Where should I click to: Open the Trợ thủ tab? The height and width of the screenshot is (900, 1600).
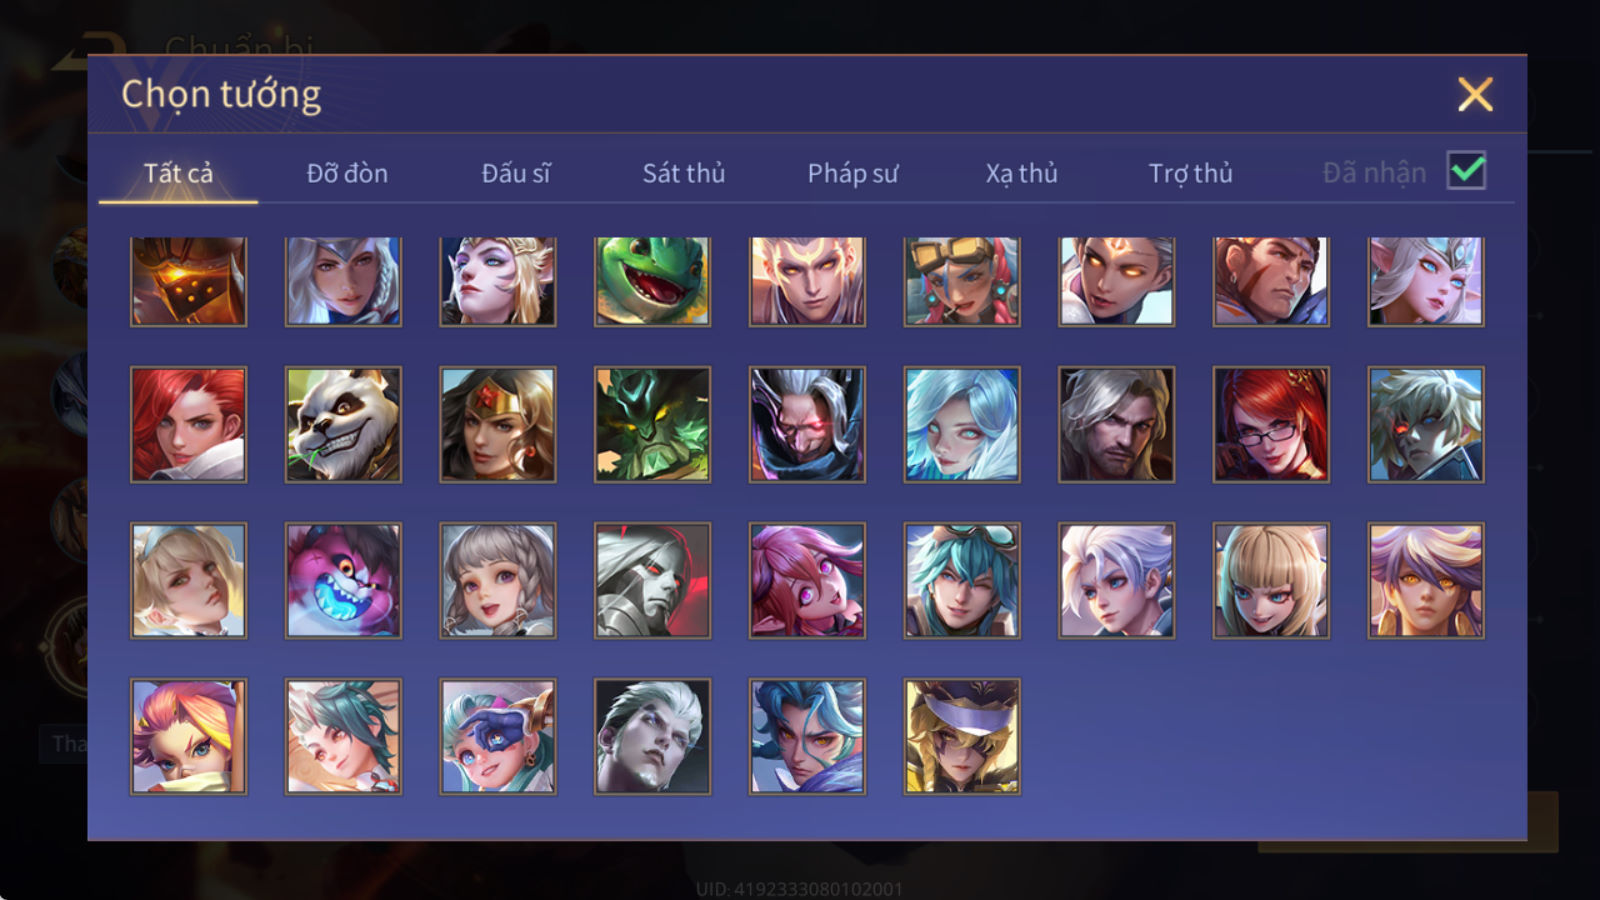point(1190,173)
